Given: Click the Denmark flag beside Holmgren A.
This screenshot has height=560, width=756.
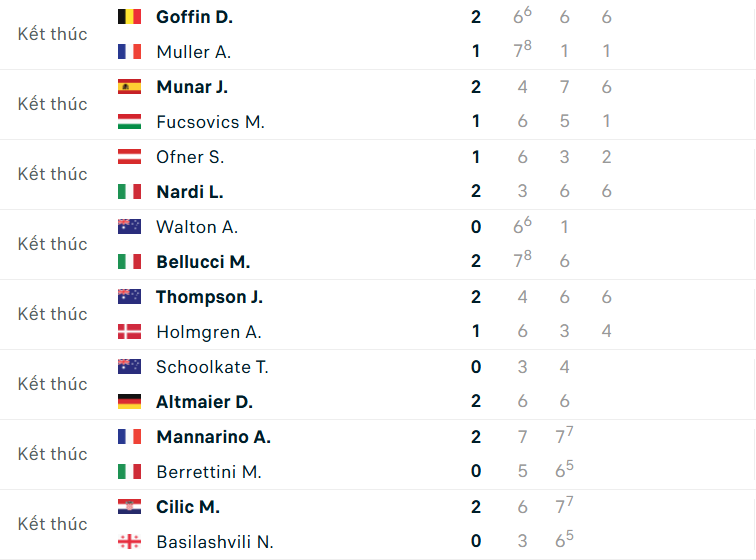Looking at the screenshot, I should (x=129, y=332).
